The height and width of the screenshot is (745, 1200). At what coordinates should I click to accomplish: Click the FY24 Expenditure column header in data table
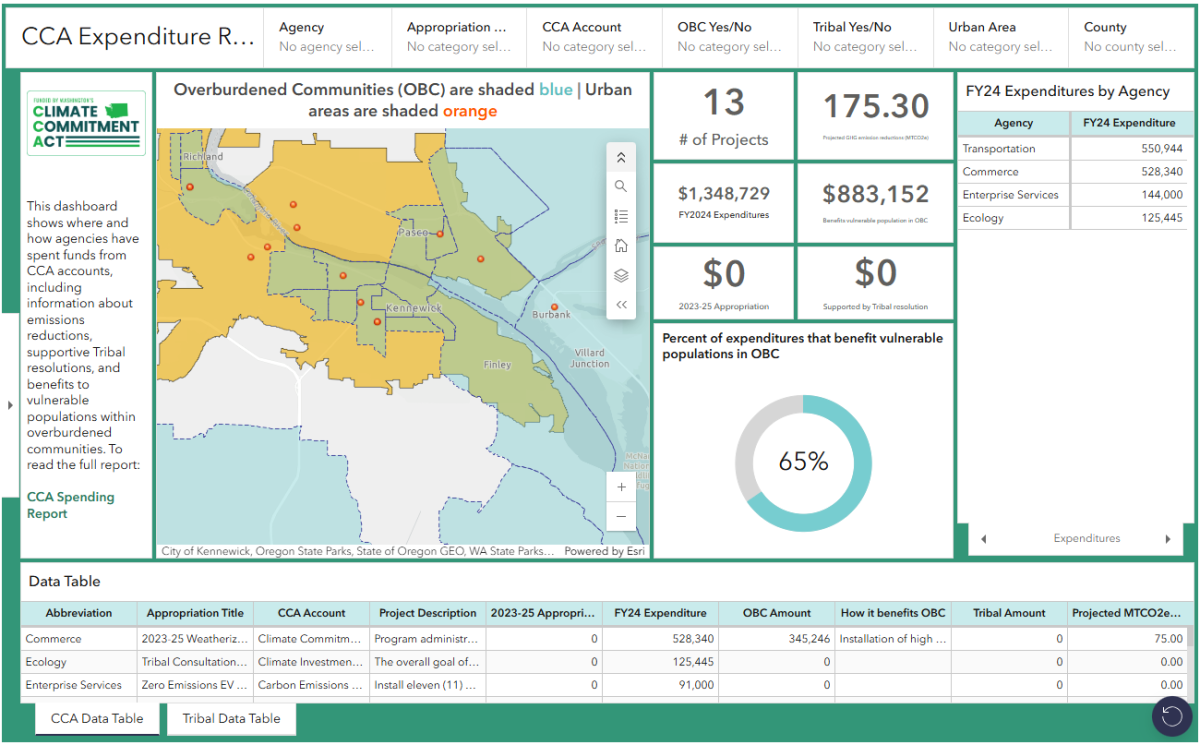click(x=660, y=613)
